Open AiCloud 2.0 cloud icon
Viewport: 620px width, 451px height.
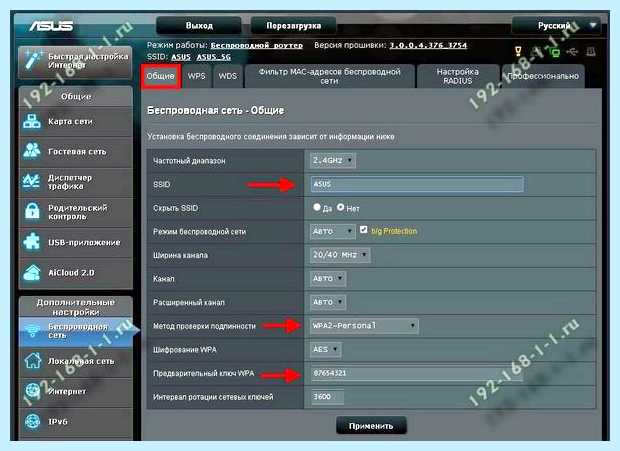(x=32, y=272)
